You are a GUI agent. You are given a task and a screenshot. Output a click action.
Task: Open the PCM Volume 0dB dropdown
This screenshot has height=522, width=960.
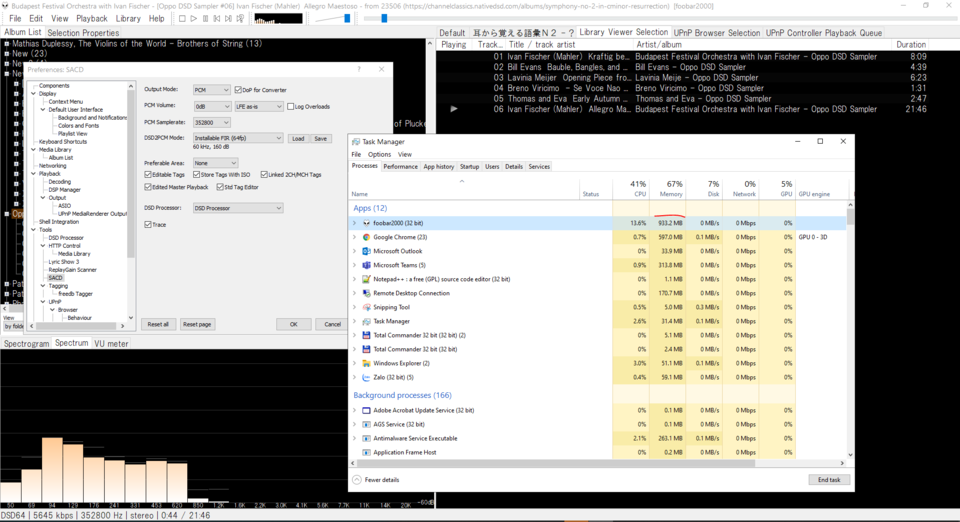coord(211,106)
